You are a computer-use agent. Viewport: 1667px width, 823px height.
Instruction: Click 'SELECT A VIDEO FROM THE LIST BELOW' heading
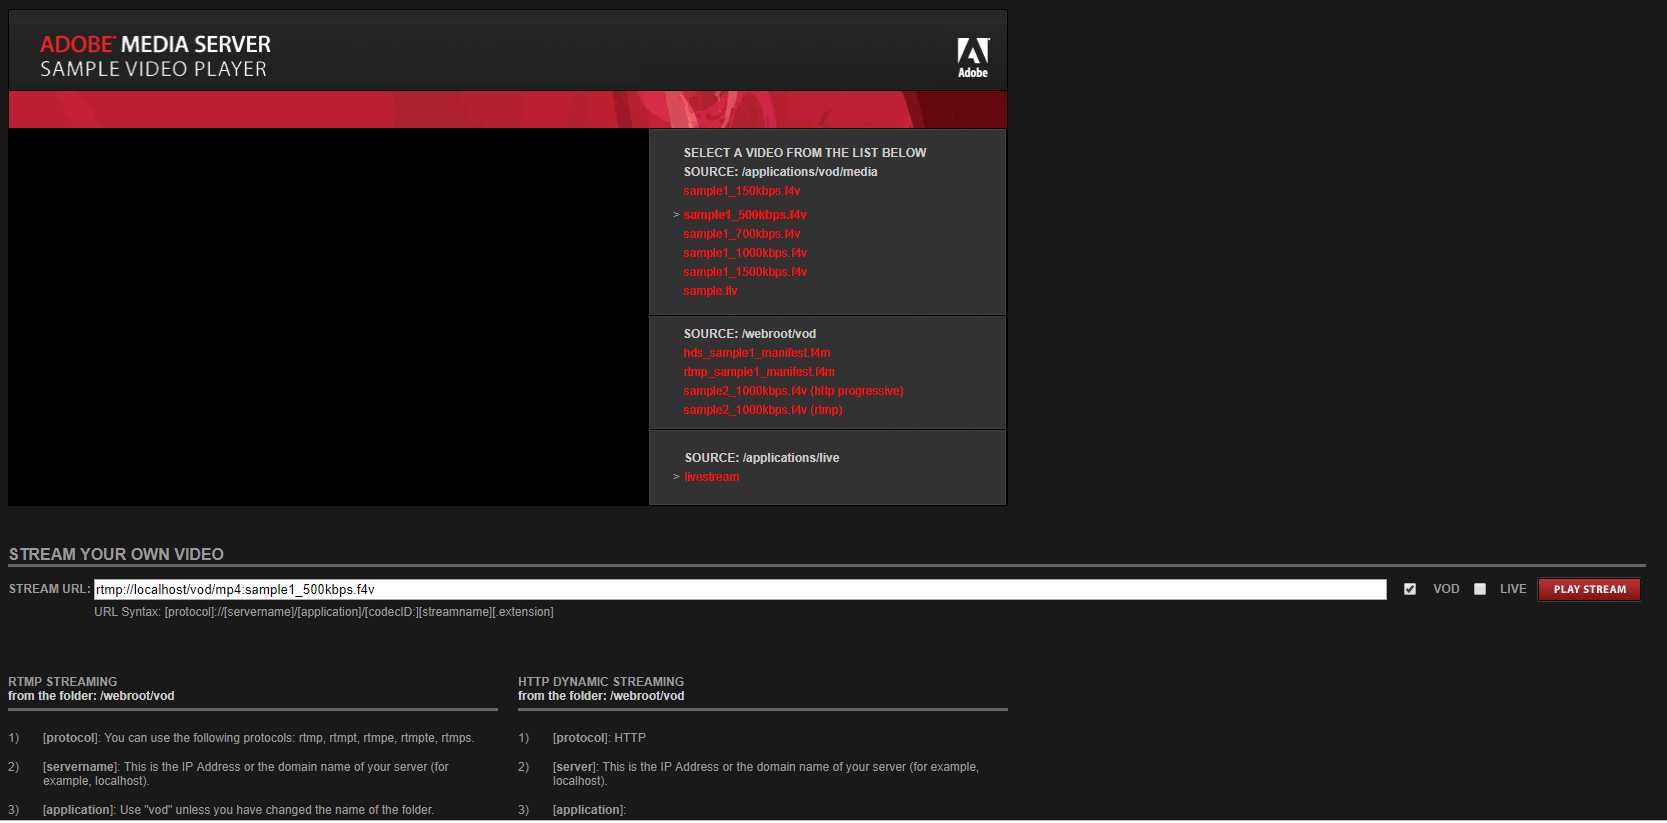(805, 153)
